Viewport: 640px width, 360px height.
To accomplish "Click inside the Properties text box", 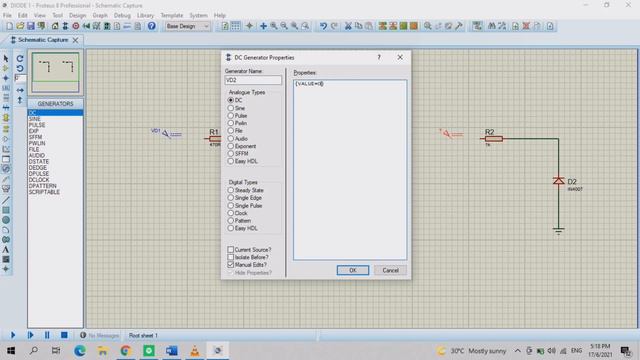I will click(350, 170).
